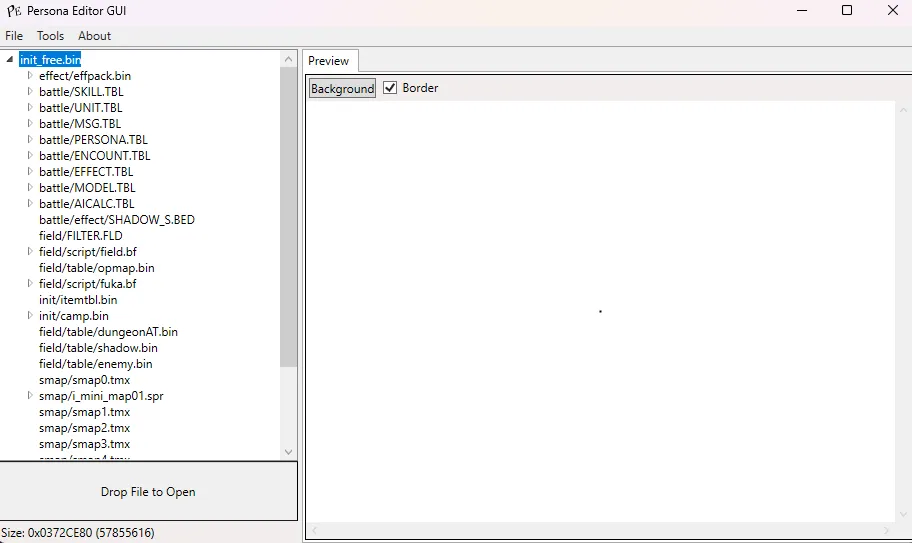This screenshot has height=543, width=912.
Task: Select battle/EFFECT.TBL file entry
Action: click(x=86, y=172)
